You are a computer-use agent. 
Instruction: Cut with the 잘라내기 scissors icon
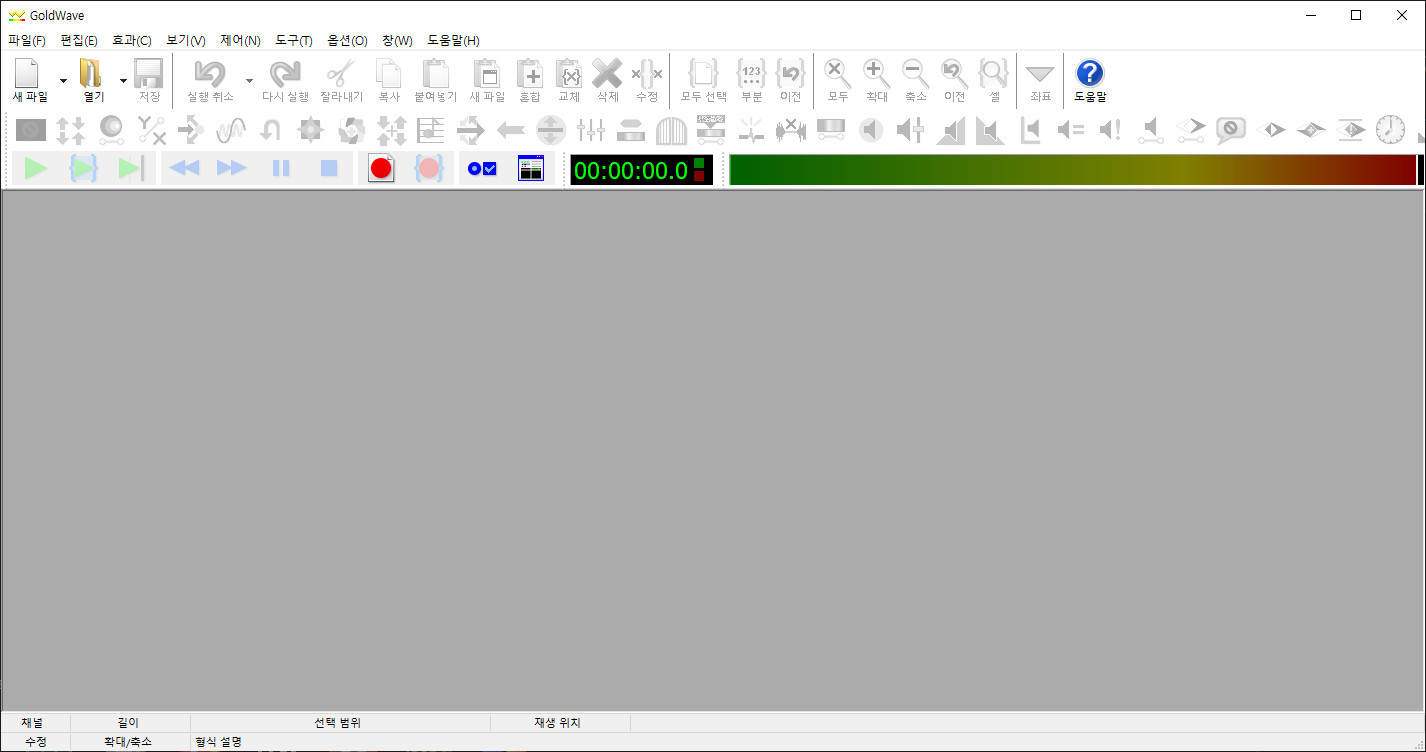point(341,80)
